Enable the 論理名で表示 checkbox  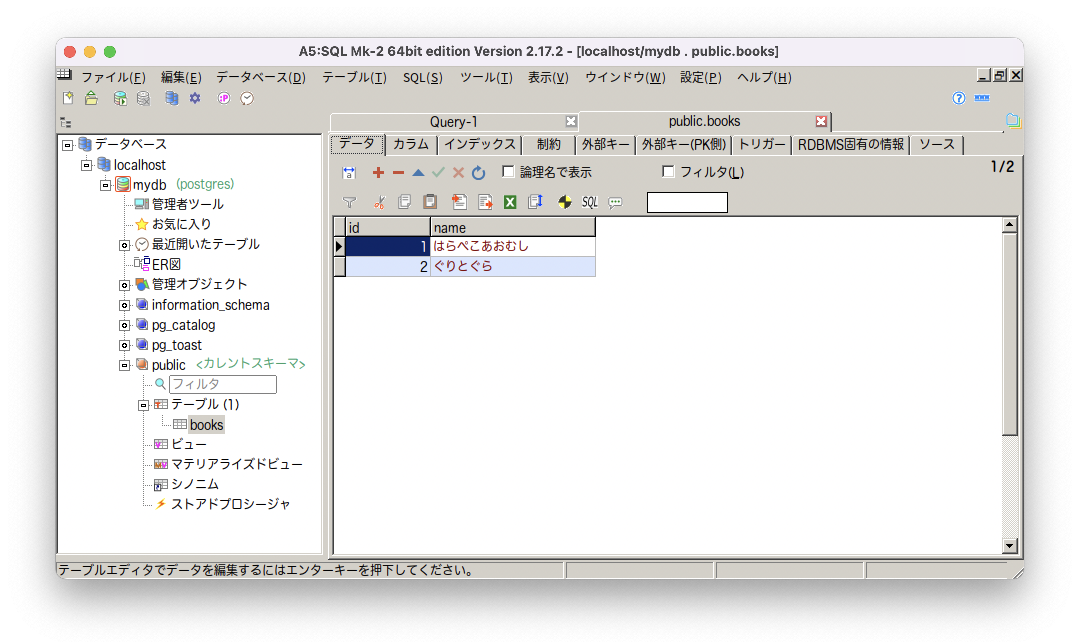[x=508, y=172]
